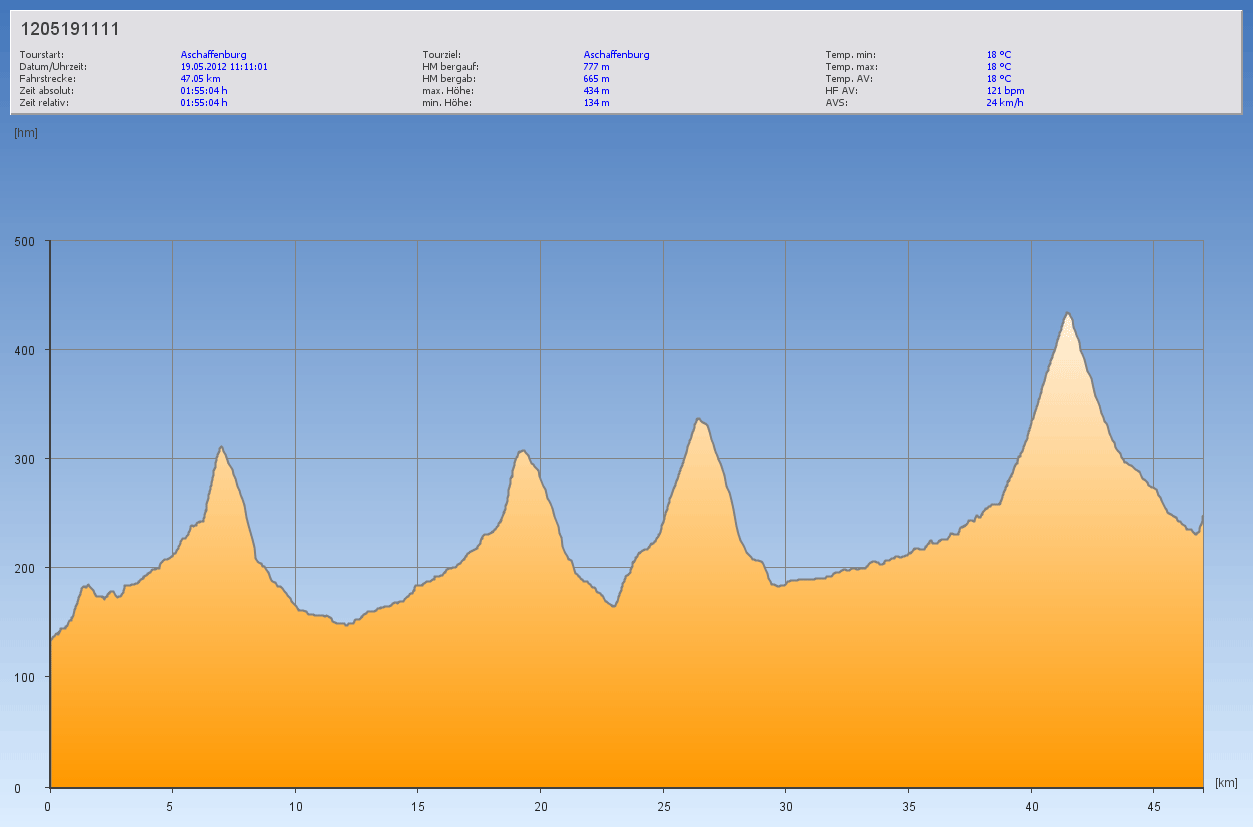Click the AVS value 24 km/h

tap(1004, 103)
